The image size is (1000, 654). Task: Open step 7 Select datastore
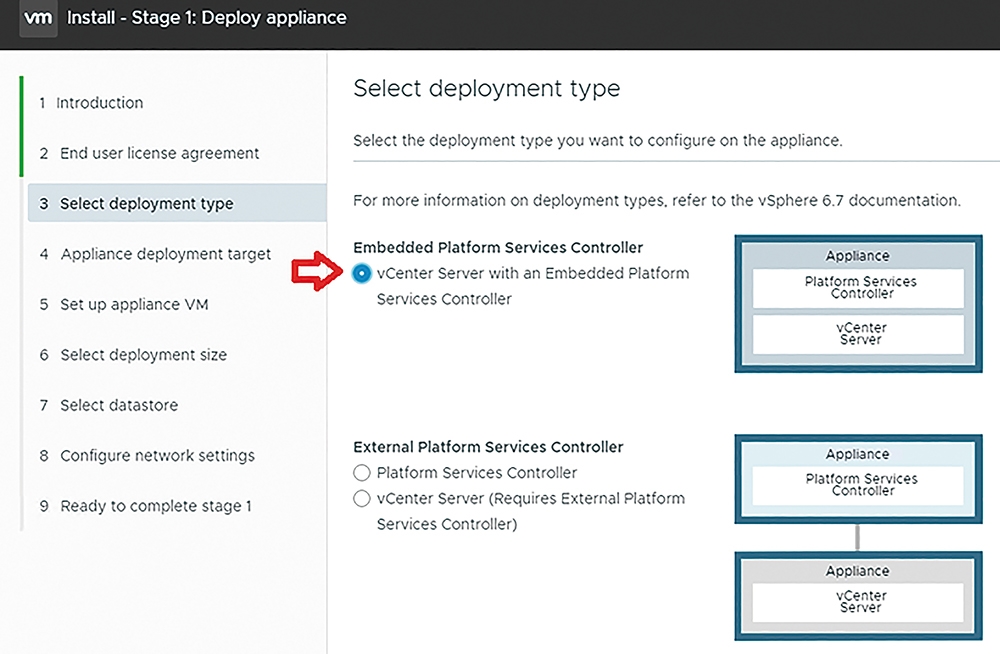point(108,405)
